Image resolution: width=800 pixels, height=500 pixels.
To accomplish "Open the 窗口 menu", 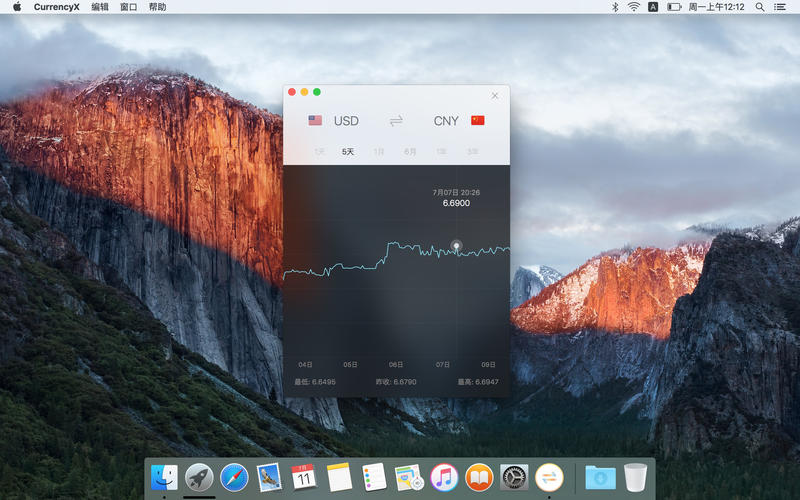I will [x=128, y=7].
